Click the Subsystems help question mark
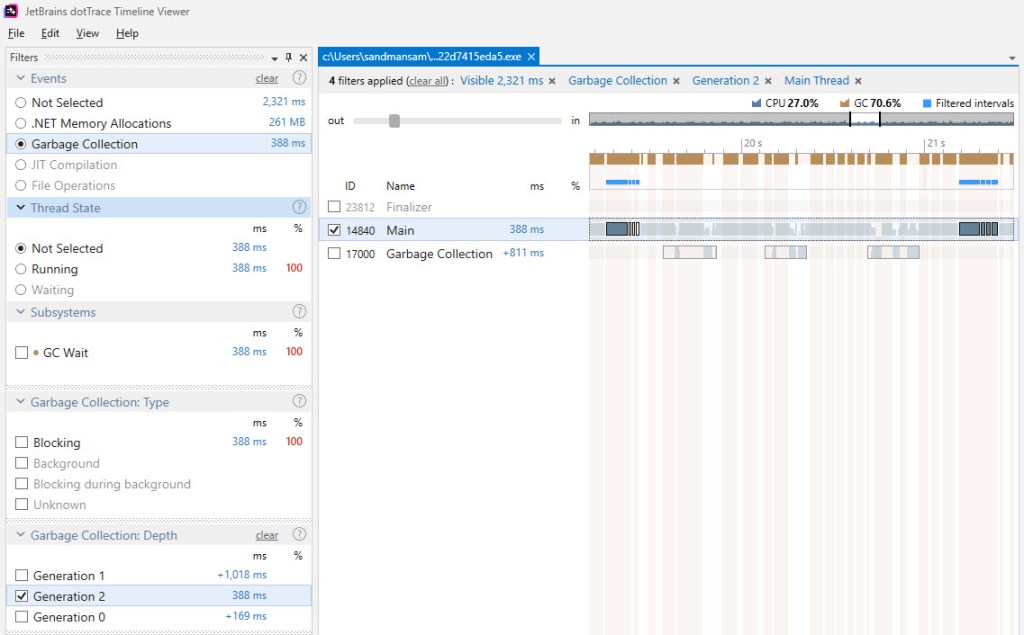The height and width of the screenshot is (635, 1024). (298, 312)
